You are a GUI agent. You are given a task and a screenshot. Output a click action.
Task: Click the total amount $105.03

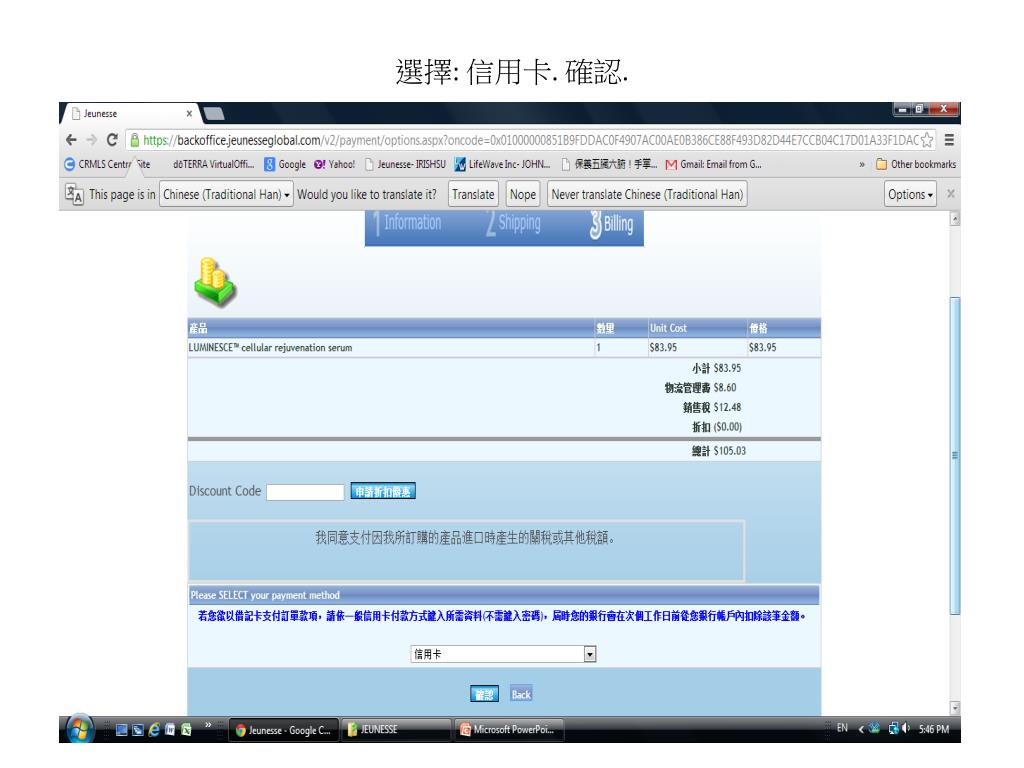729,451
